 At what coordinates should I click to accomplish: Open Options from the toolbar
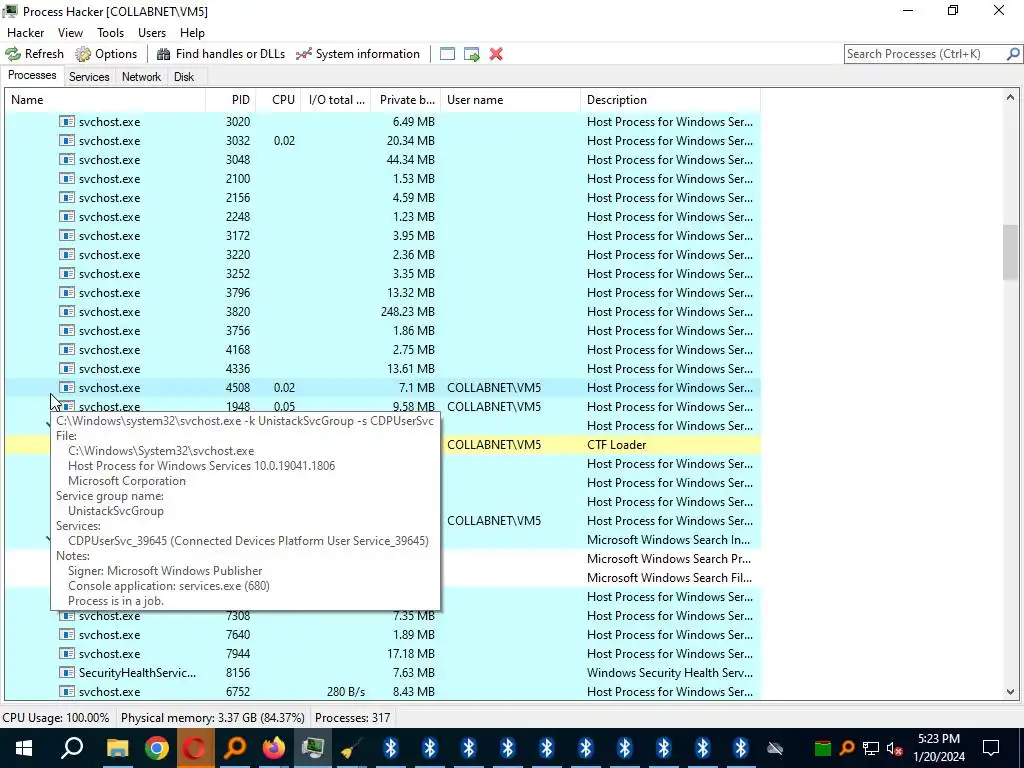coord(106,54)
